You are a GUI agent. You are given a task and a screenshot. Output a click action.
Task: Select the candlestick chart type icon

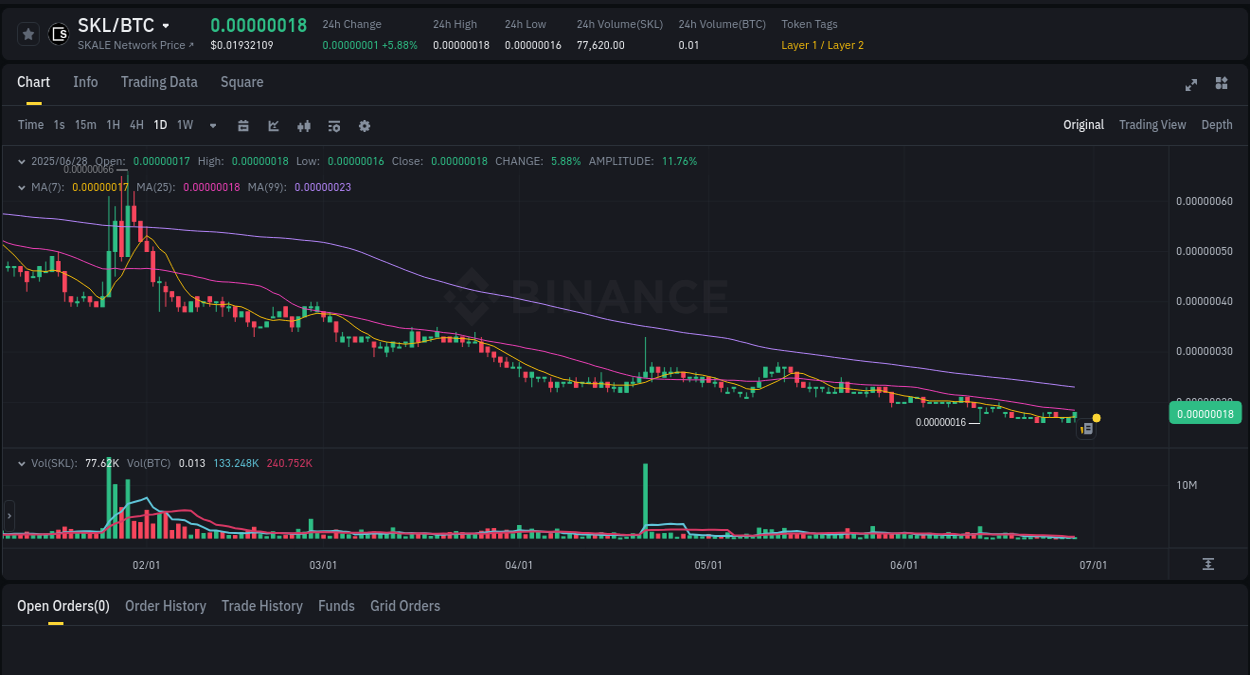303,125
